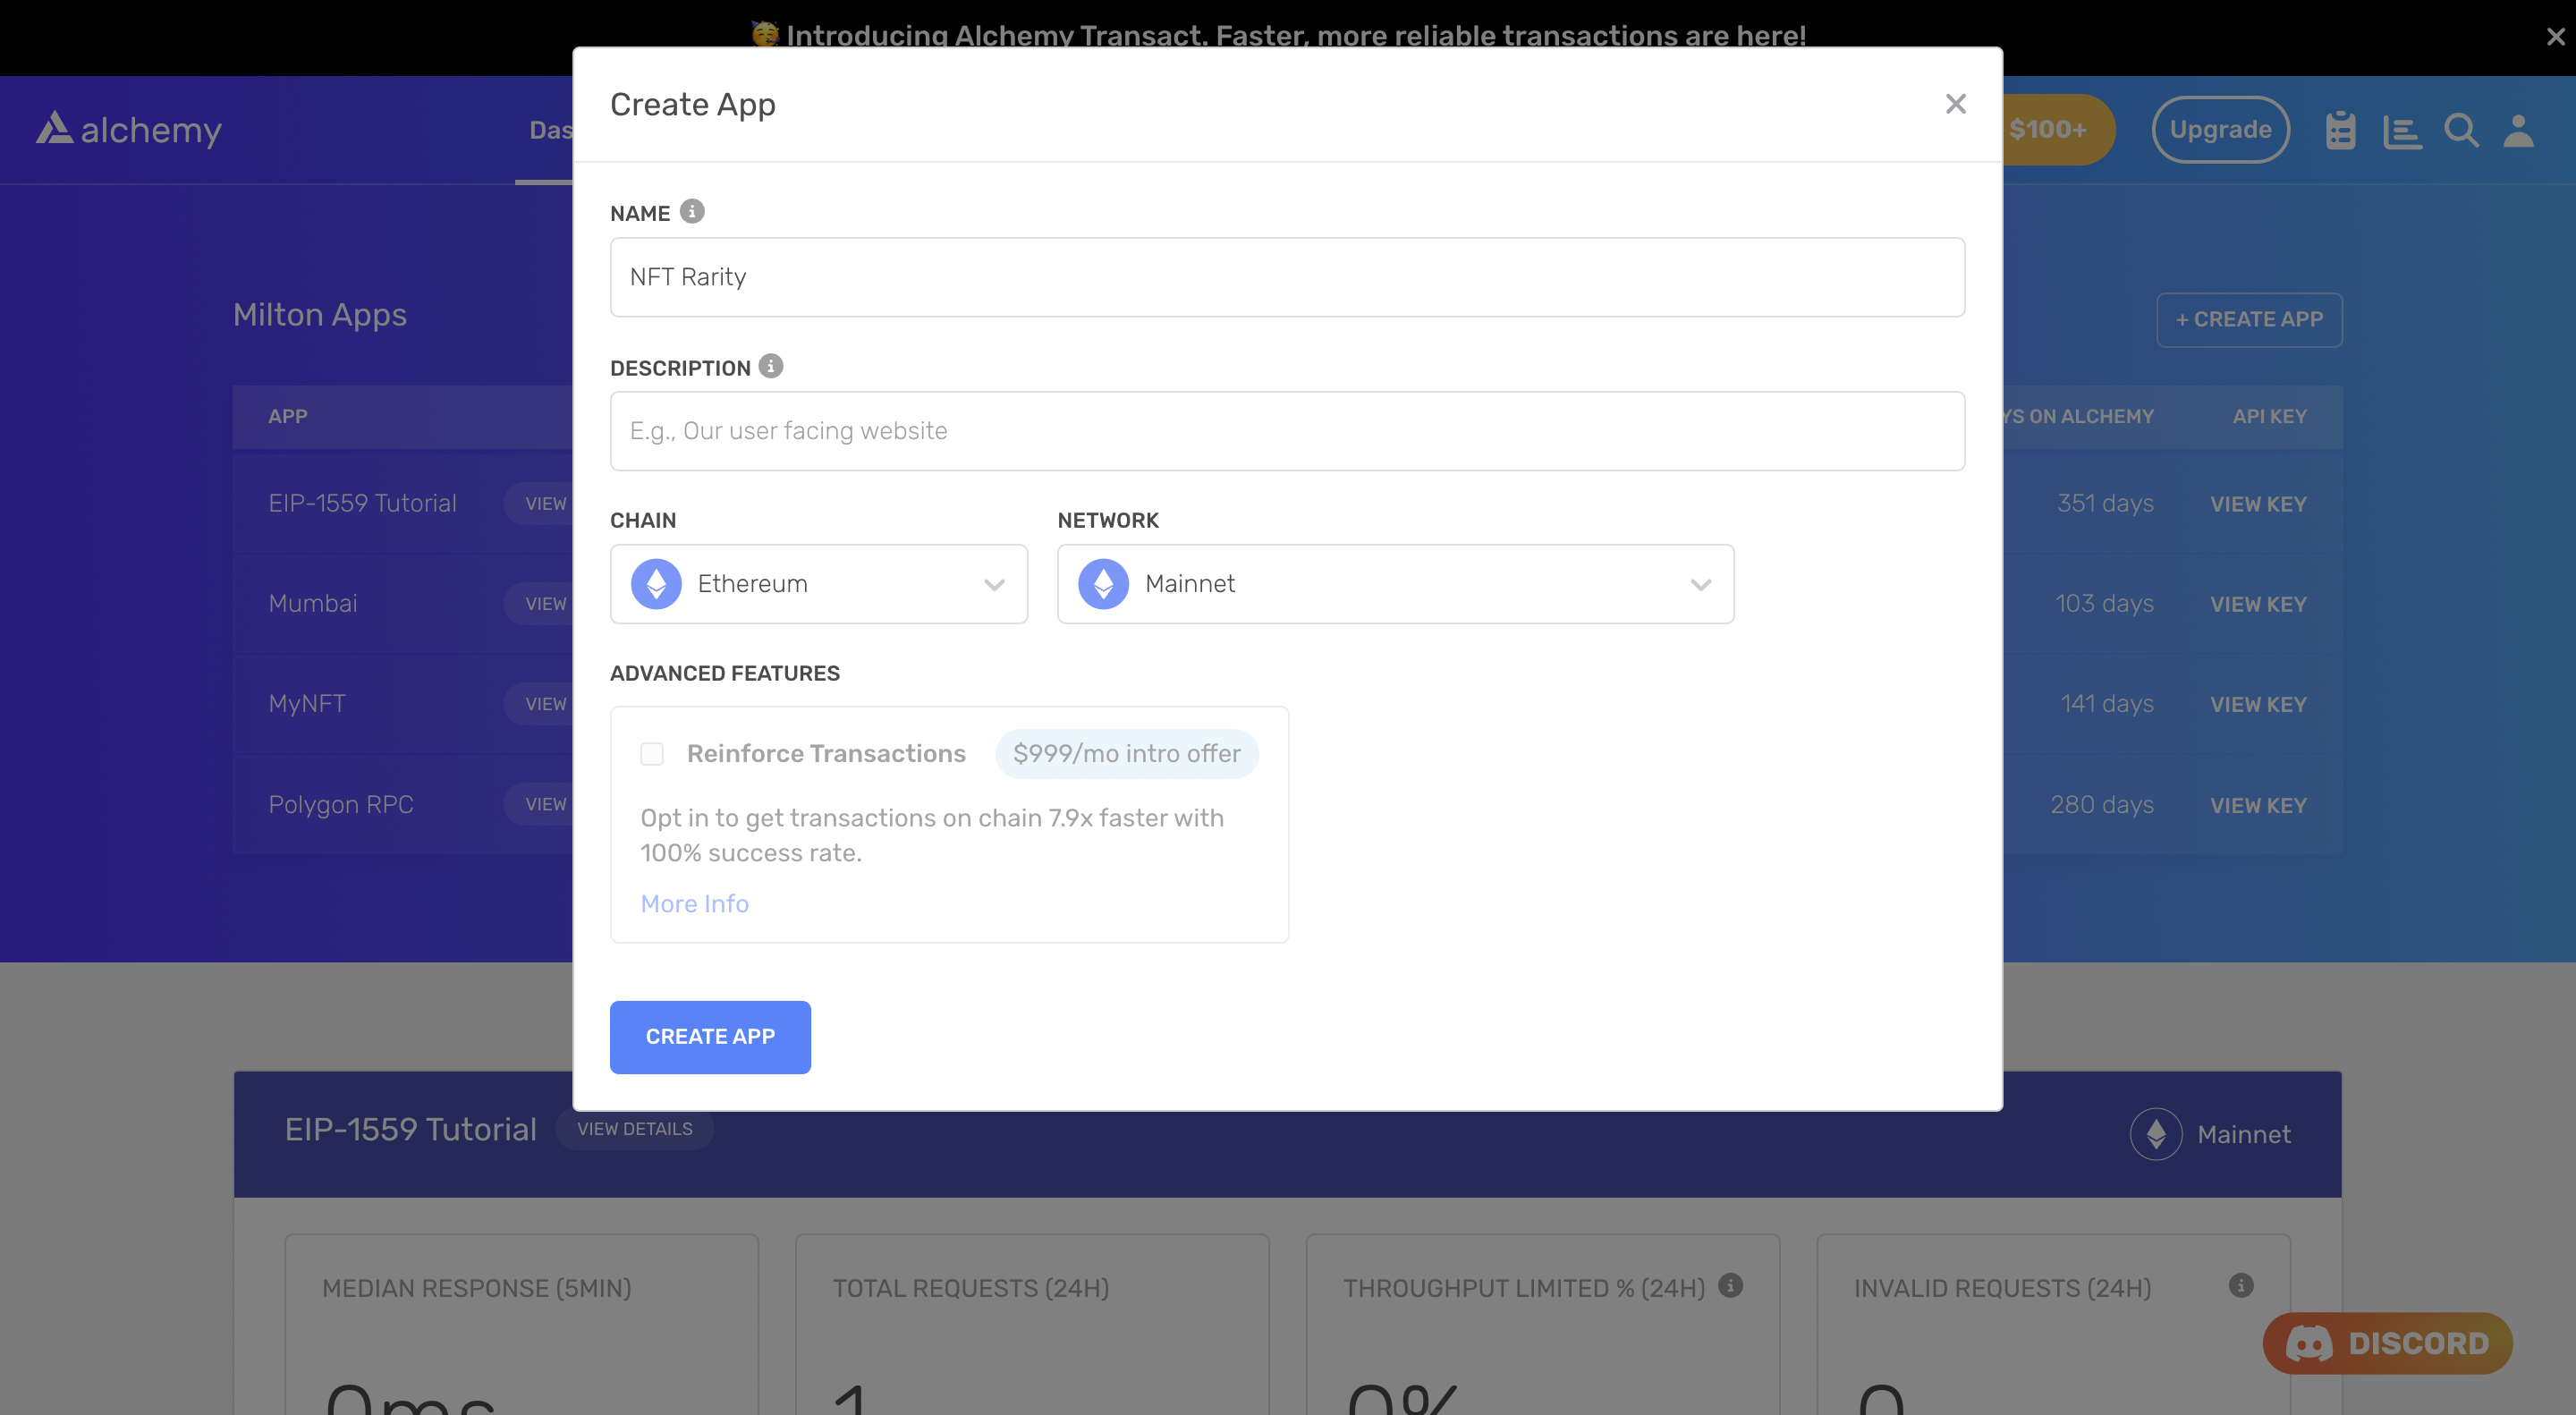Screen dimensions: 2576x1415
Task: Expand the Network dropdown showing Mainnet
Action: tap(1395, 584)
